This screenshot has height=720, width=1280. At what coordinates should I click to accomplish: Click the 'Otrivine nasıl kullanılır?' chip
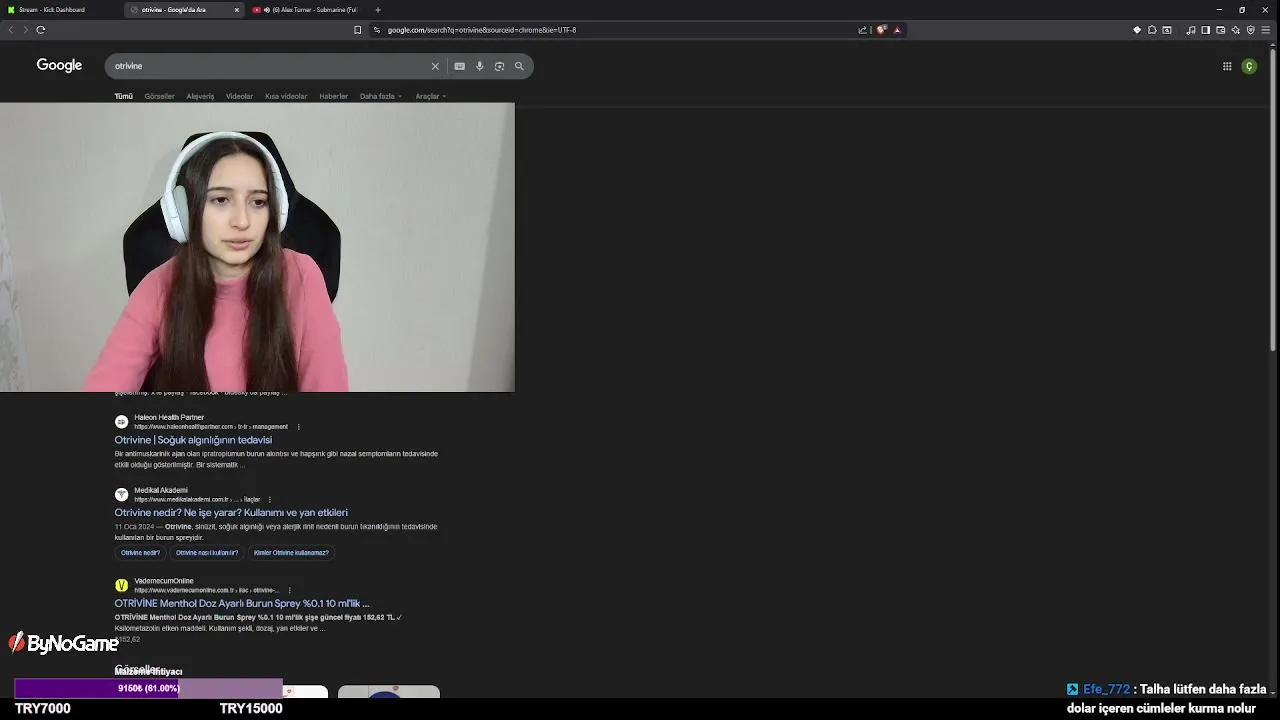coord(207,553)
